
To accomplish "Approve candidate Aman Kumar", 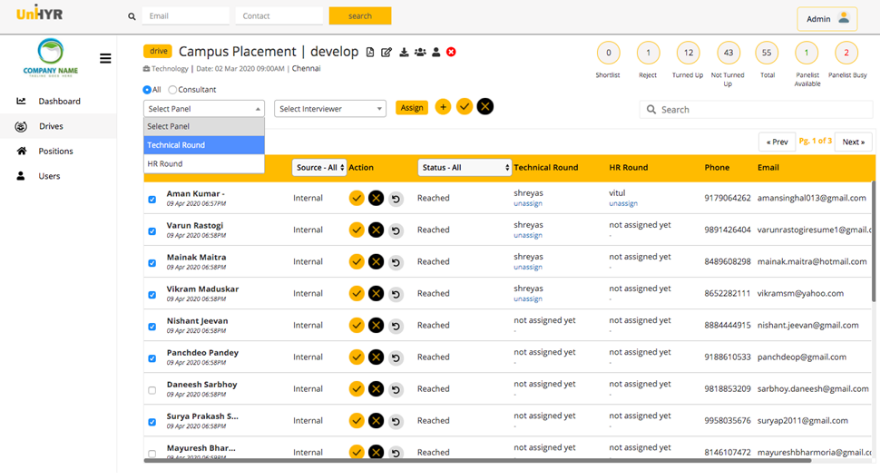I will tap(356, 198).
